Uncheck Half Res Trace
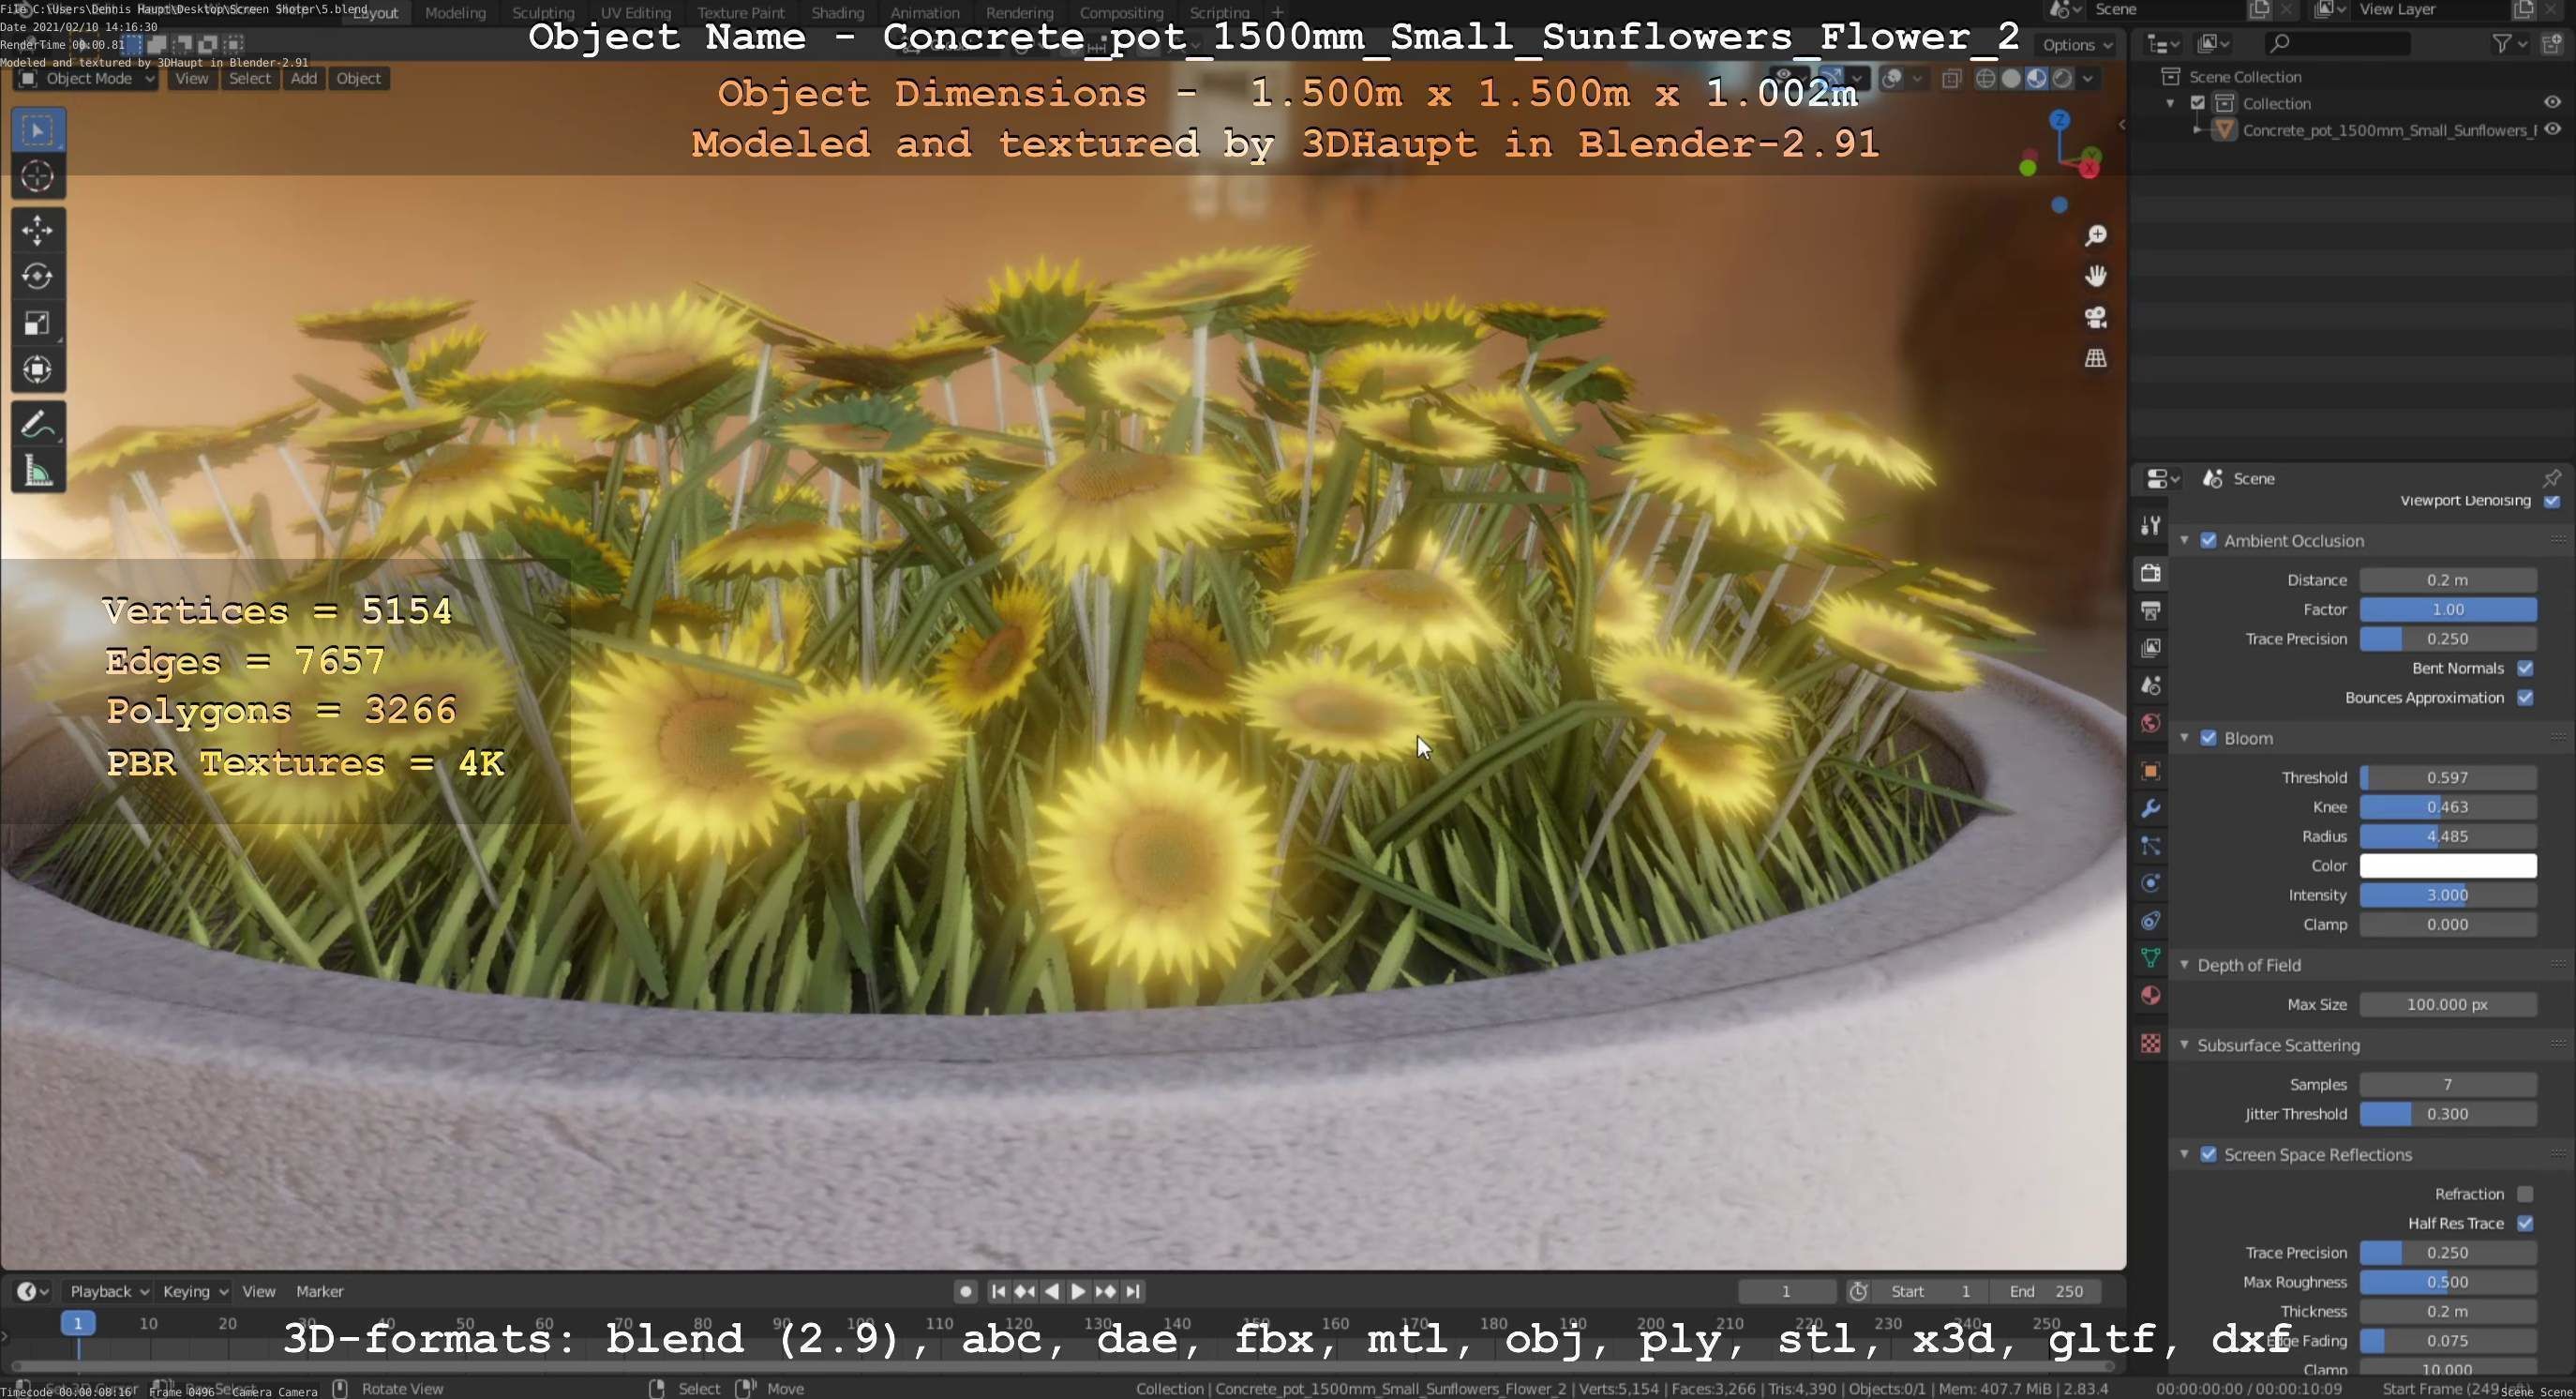This screenshot has width=2576, height=1399. pyautogui.click(x=2526, y=1224)
